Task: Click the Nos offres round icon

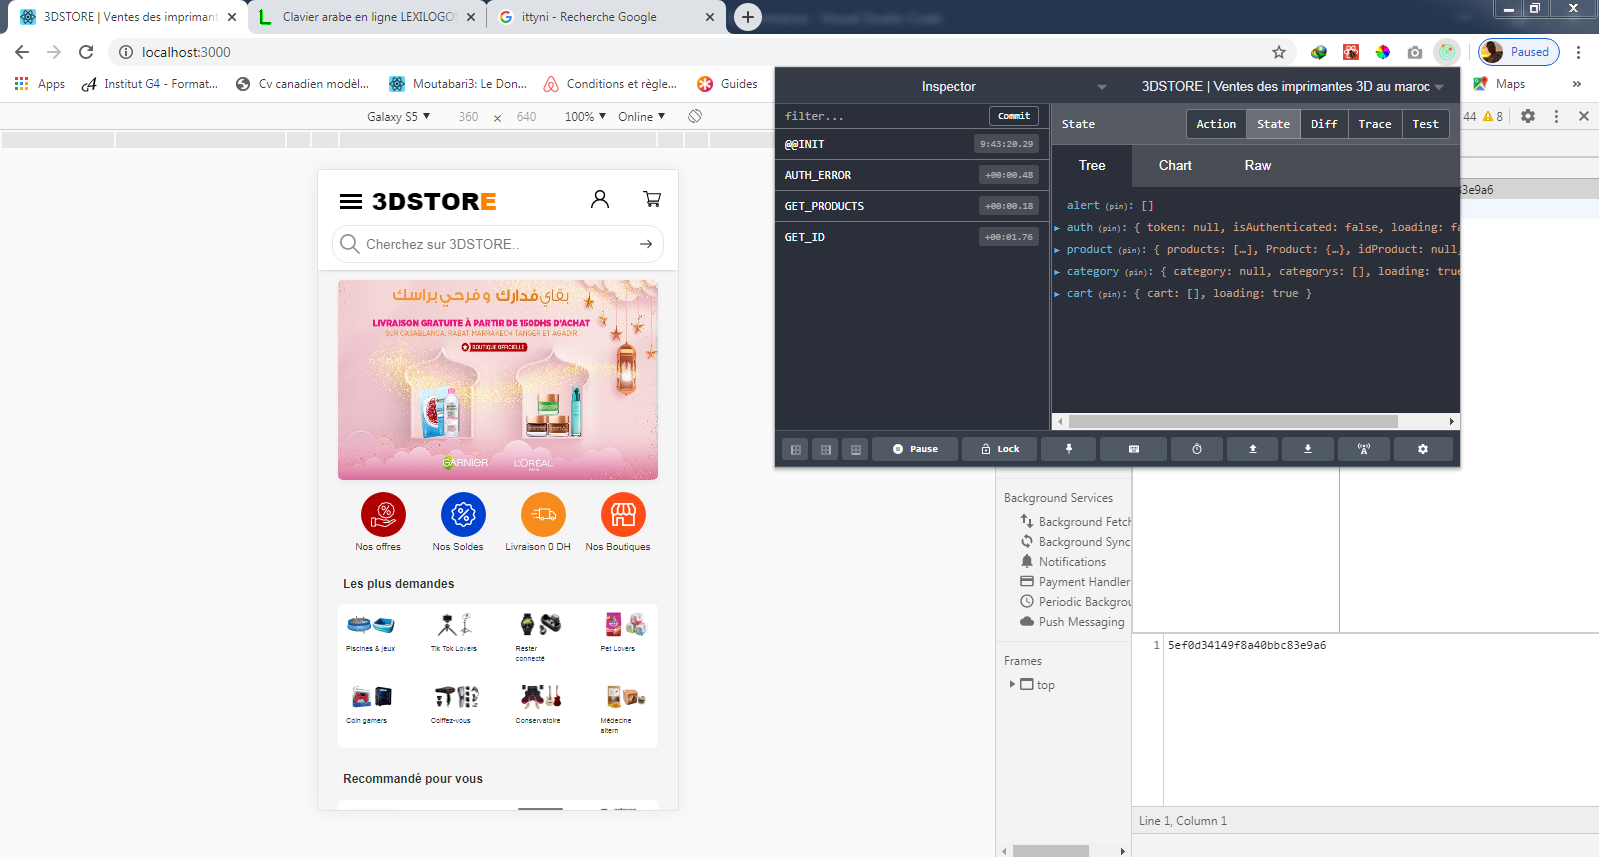Action: point(383,515)
